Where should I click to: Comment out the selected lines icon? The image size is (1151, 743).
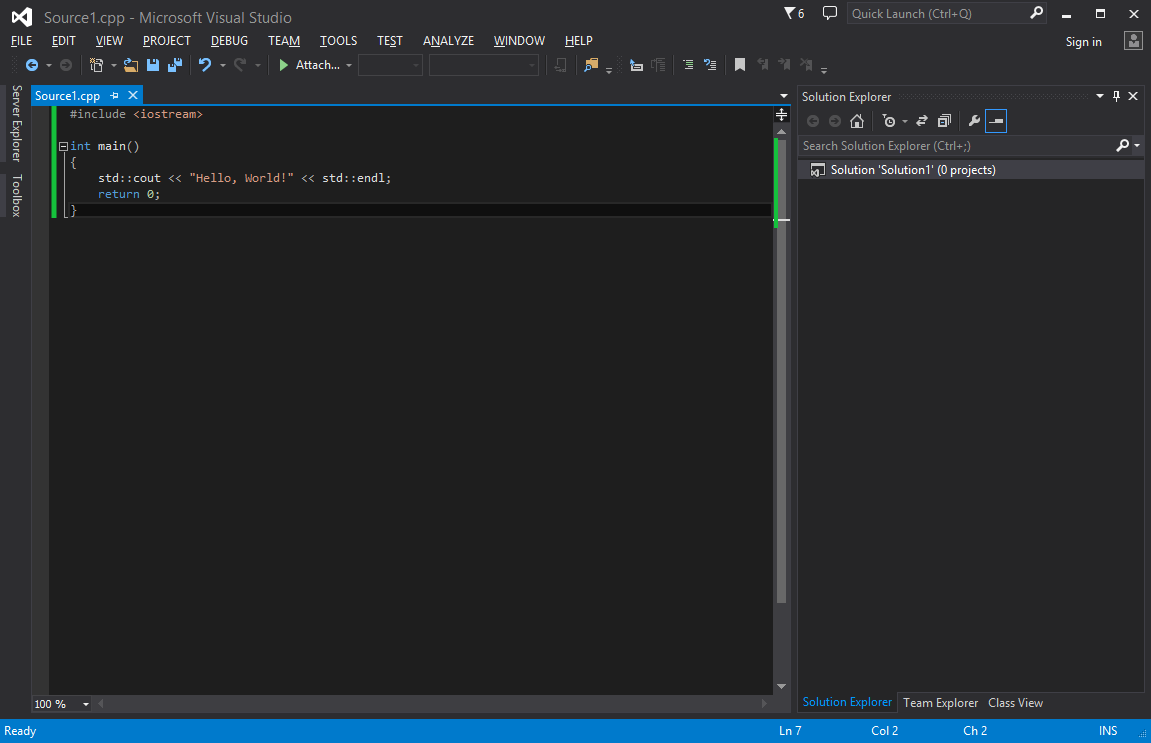click(688, 65)
